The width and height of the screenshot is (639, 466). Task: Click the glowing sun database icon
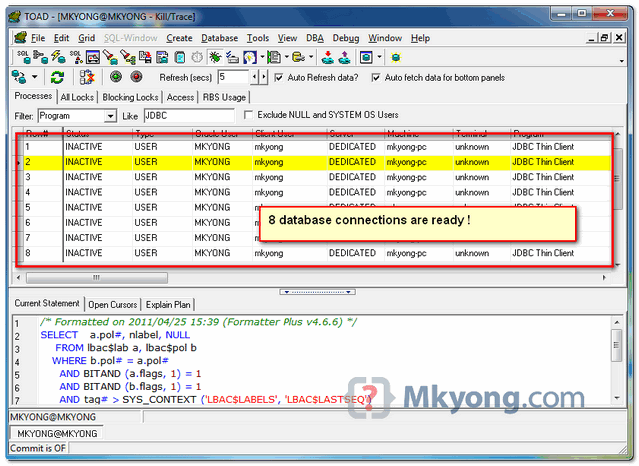395,57
